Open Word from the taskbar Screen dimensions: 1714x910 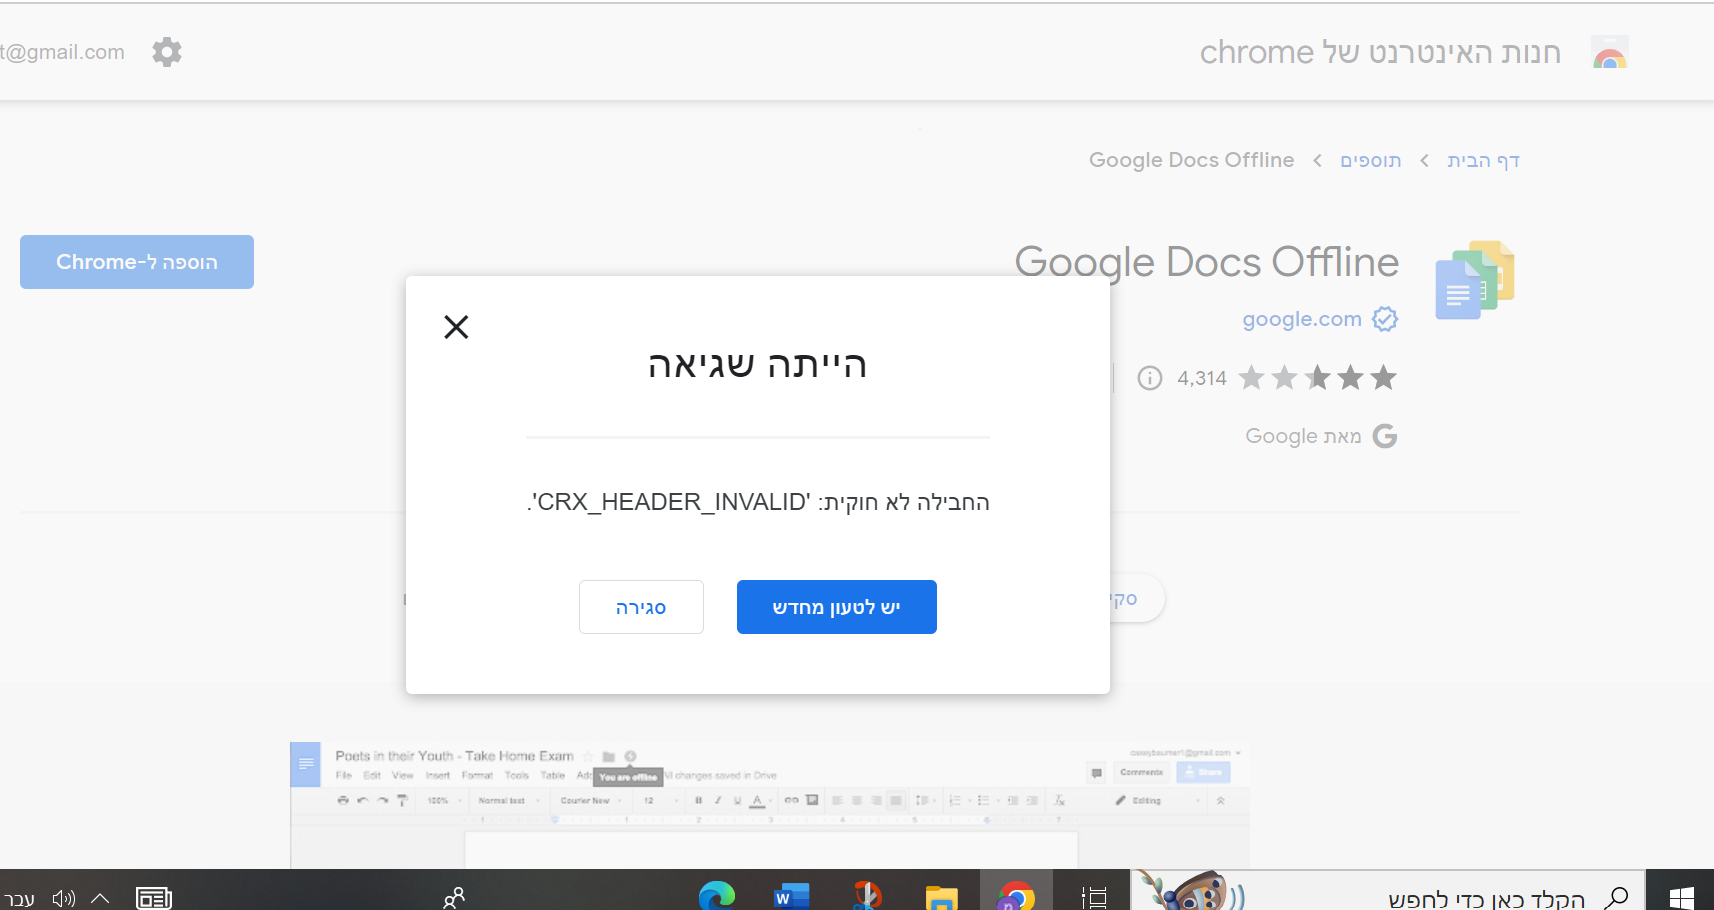pyautogui.click(x=791, y=896)
